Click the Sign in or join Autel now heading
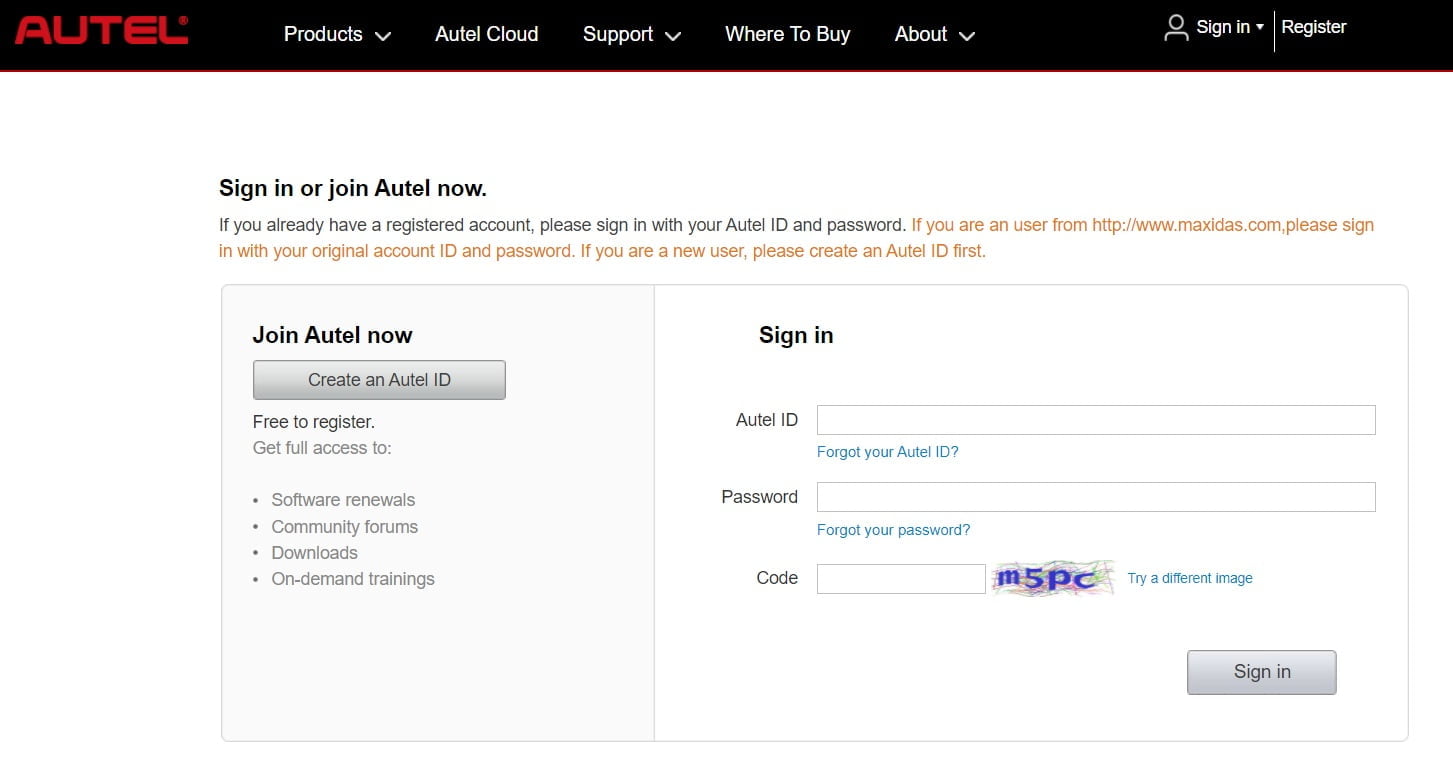 pyautogui.click(x=353, y=188)
